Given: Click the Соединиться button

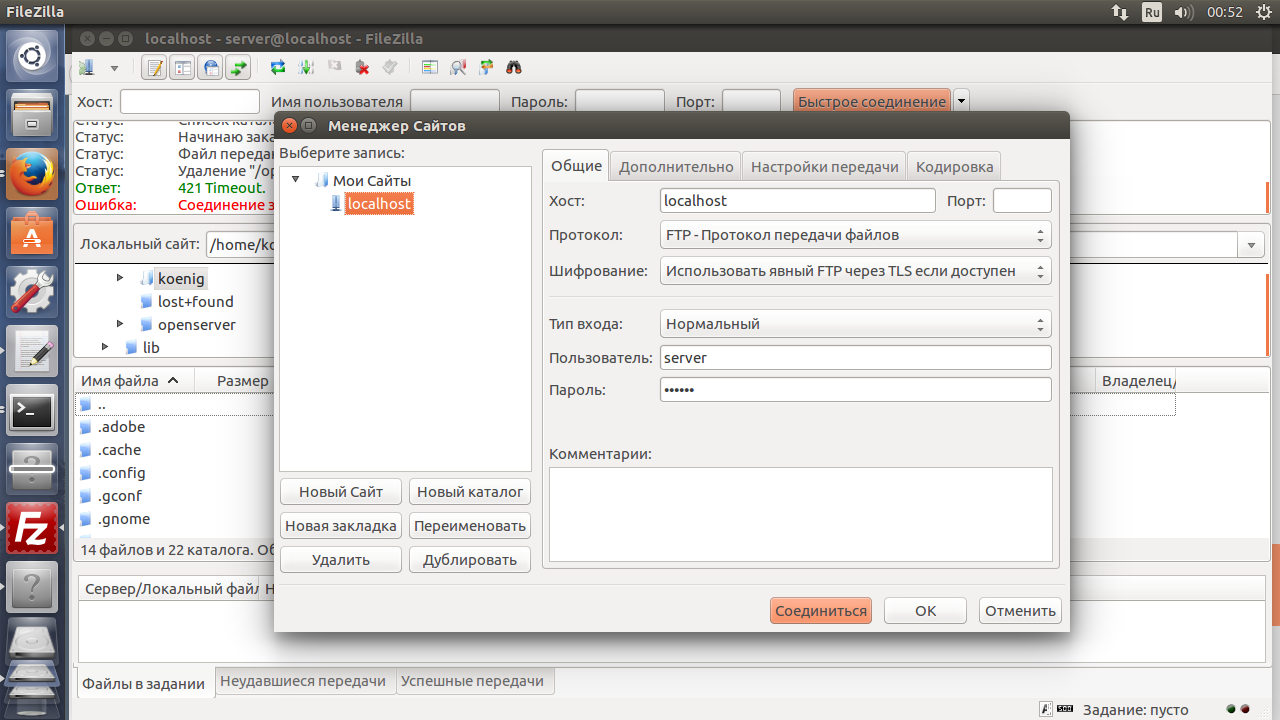Looking at the screenshot, I should pos(821,611).
